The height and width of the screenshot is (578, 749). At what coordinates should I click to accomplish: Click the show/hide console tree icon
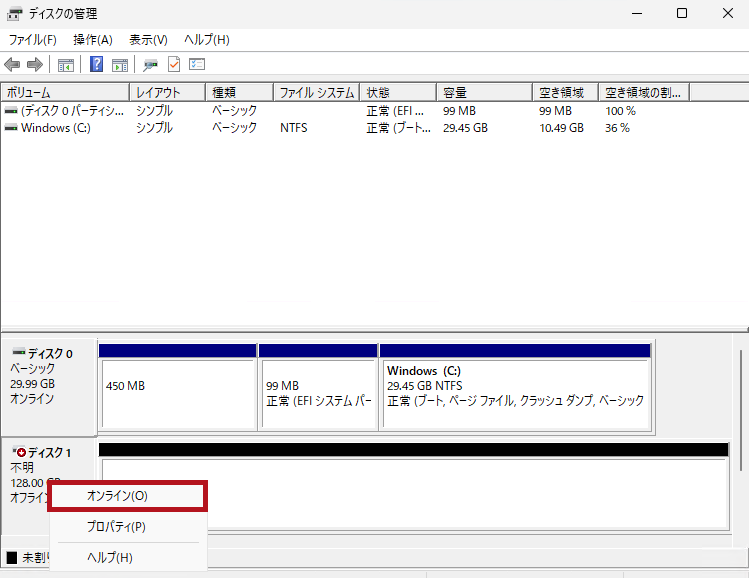66,65
